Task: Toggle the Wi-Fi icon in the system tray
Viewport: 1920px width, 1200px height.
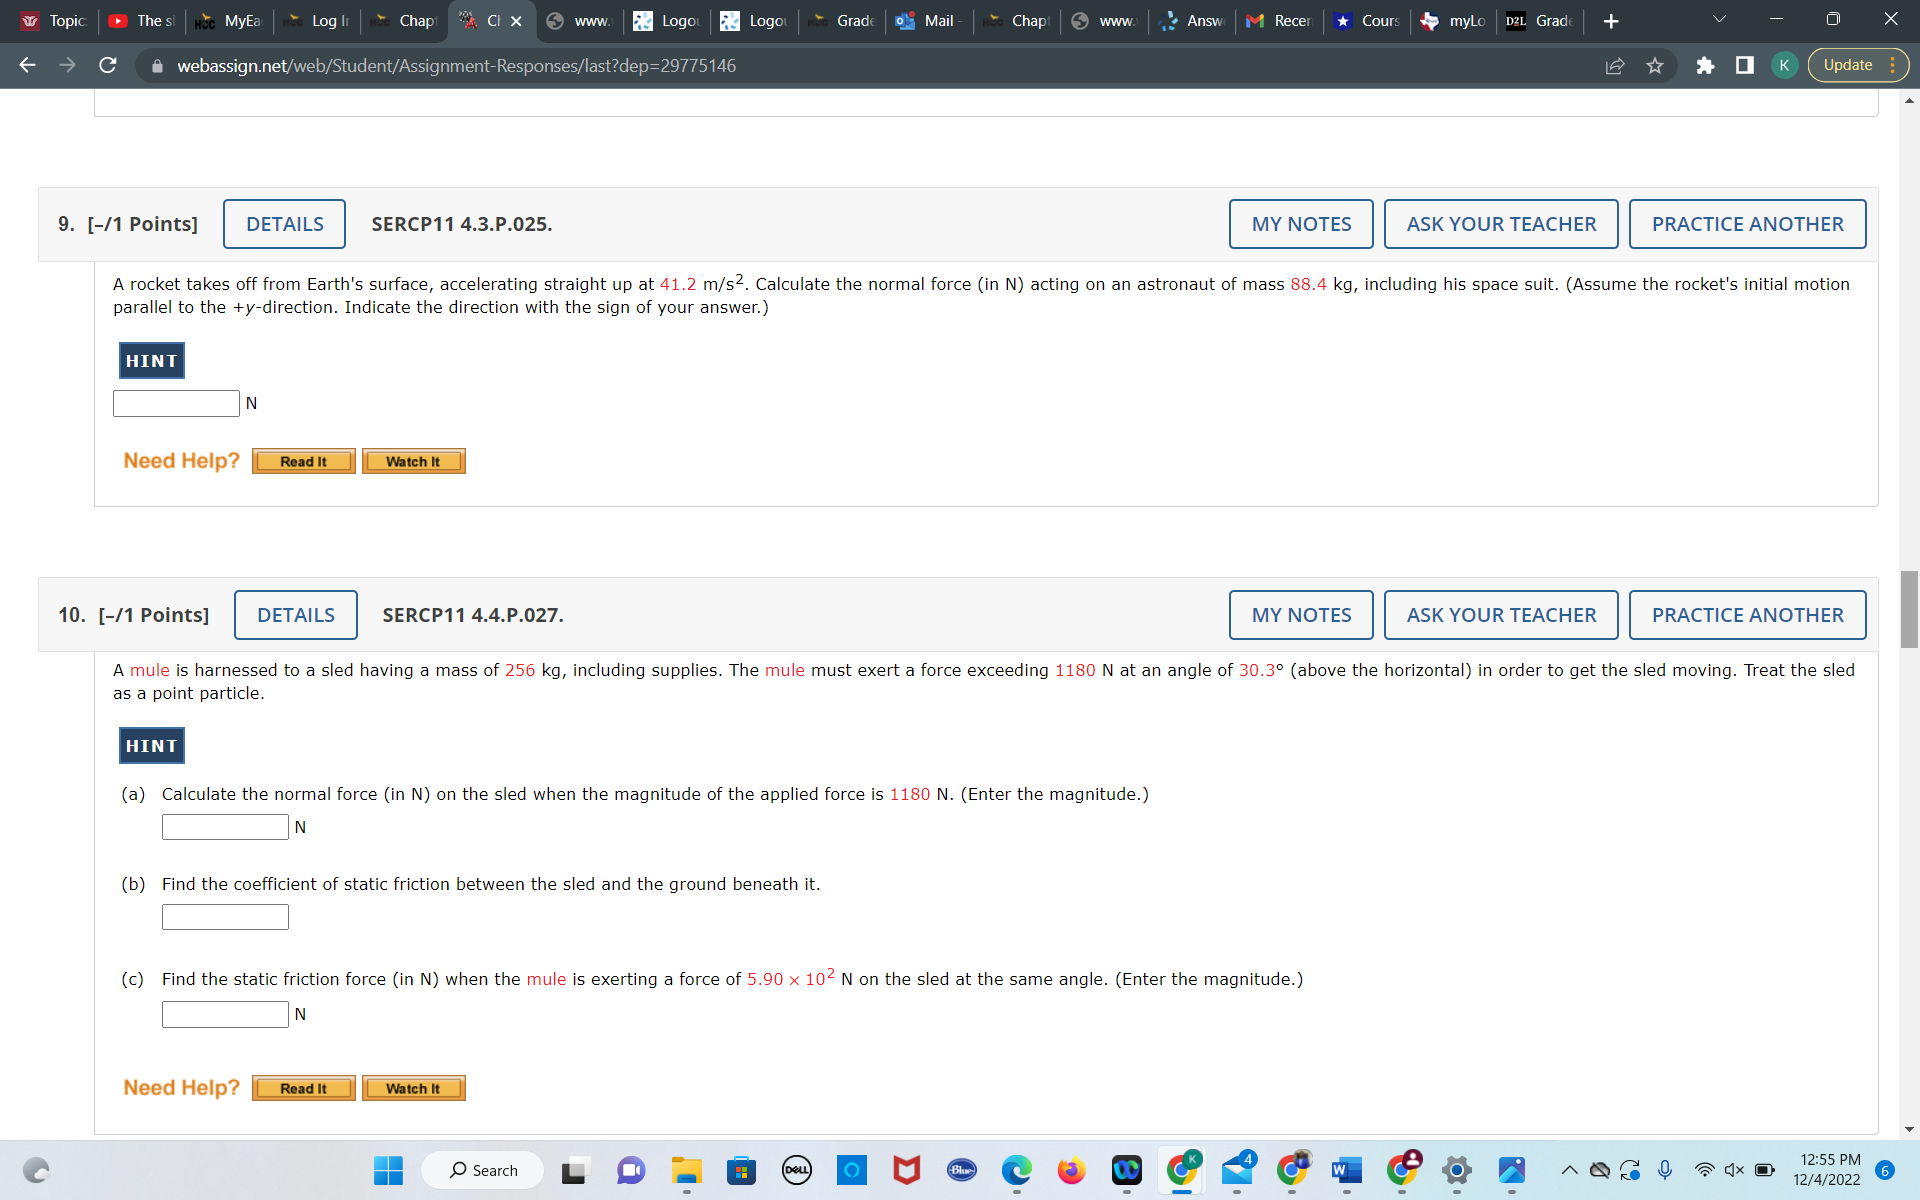Action: pos(1705,1169)
